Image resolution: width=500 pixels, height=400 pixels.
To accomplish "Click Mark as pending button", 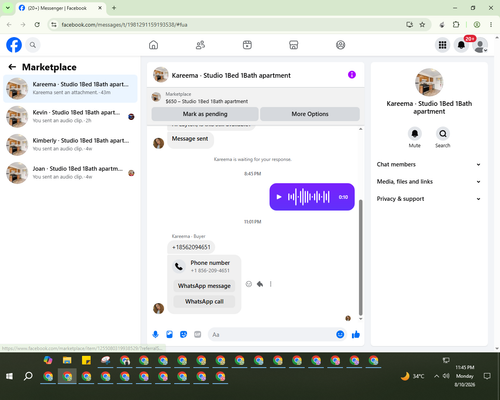I will point(205,114).
